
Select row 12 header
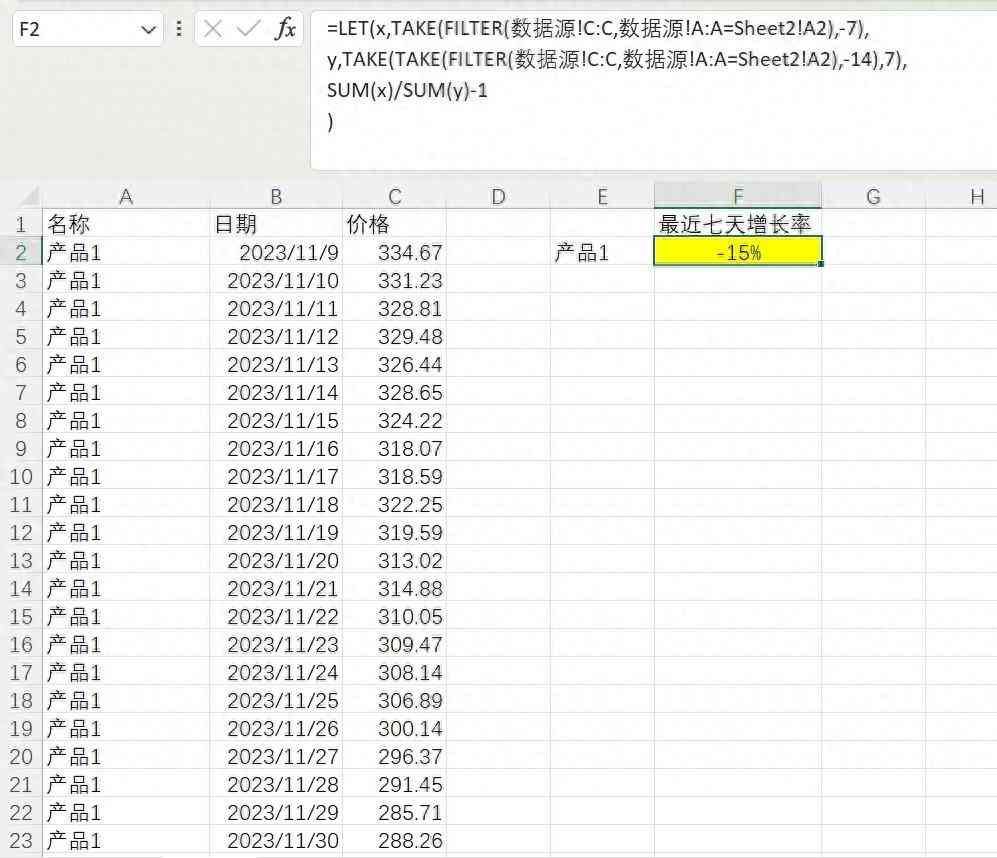pyautogui.click(x=20, y=533)
